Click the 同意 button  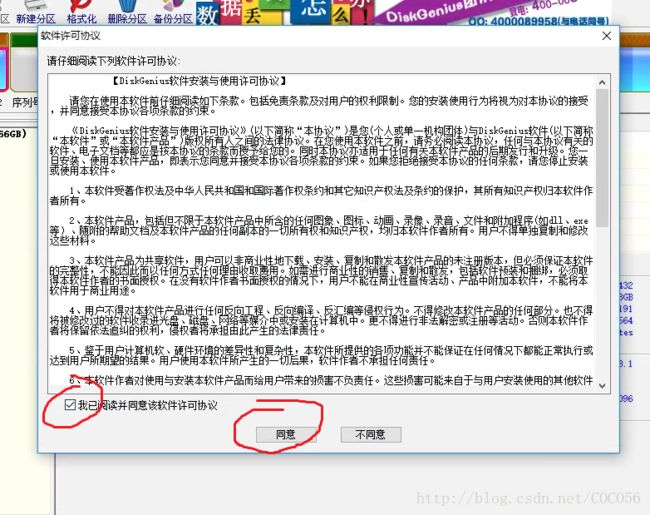[286, 434]
